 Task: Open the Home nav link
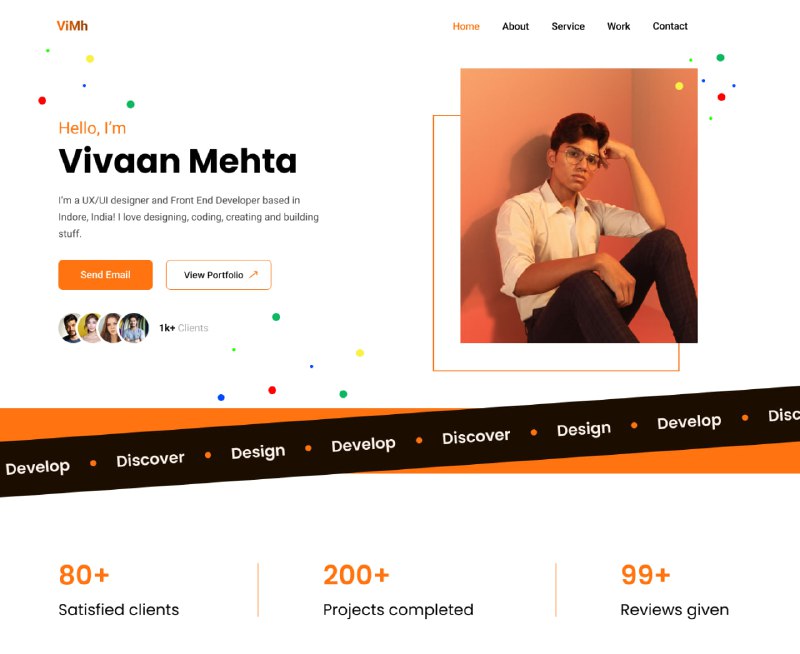[466, 26]
